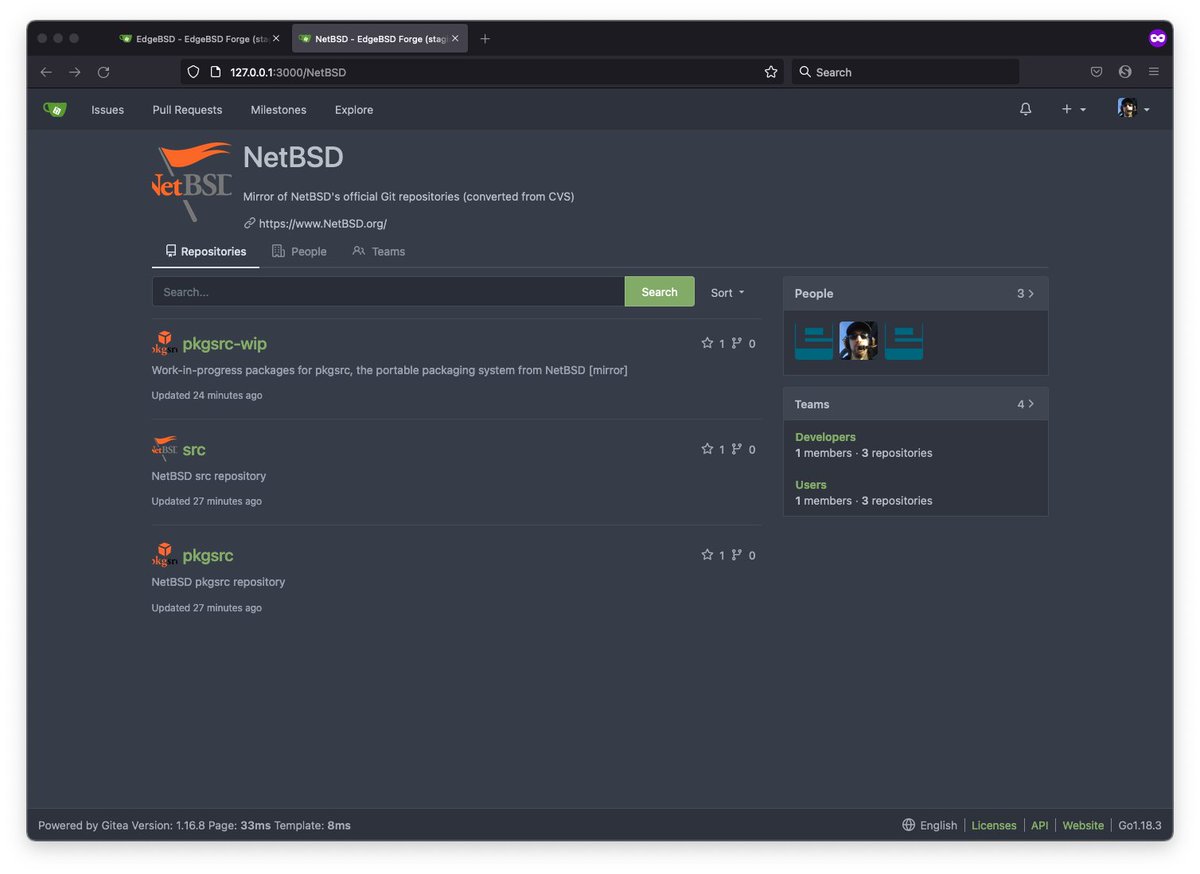Click the fork icon for src
The image size is (1200, 874).
(x=737, y=449)
